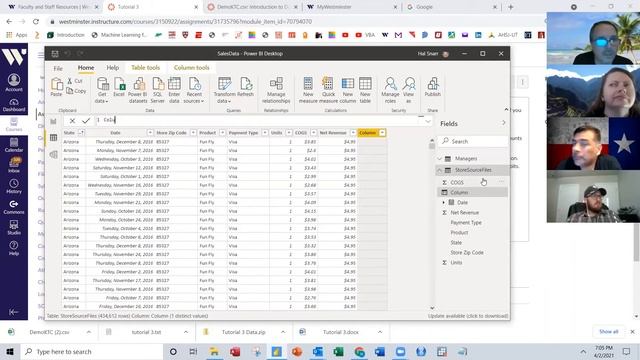The width and height of the screenshot is (640, 360).
Task: Switch to the Tutorial 3 browser tab
Action: [153, 7]
